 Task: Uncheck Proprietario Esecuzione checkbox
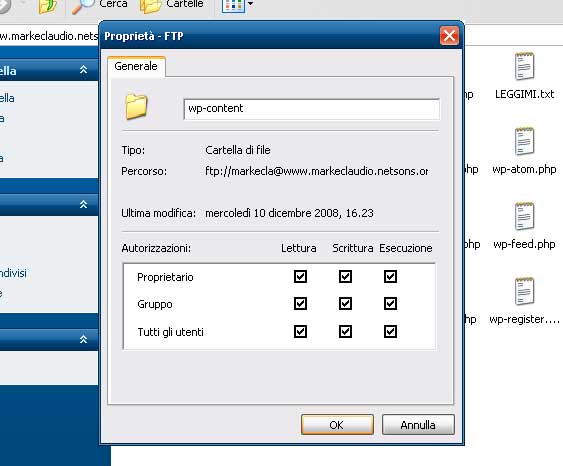(390, 276)
